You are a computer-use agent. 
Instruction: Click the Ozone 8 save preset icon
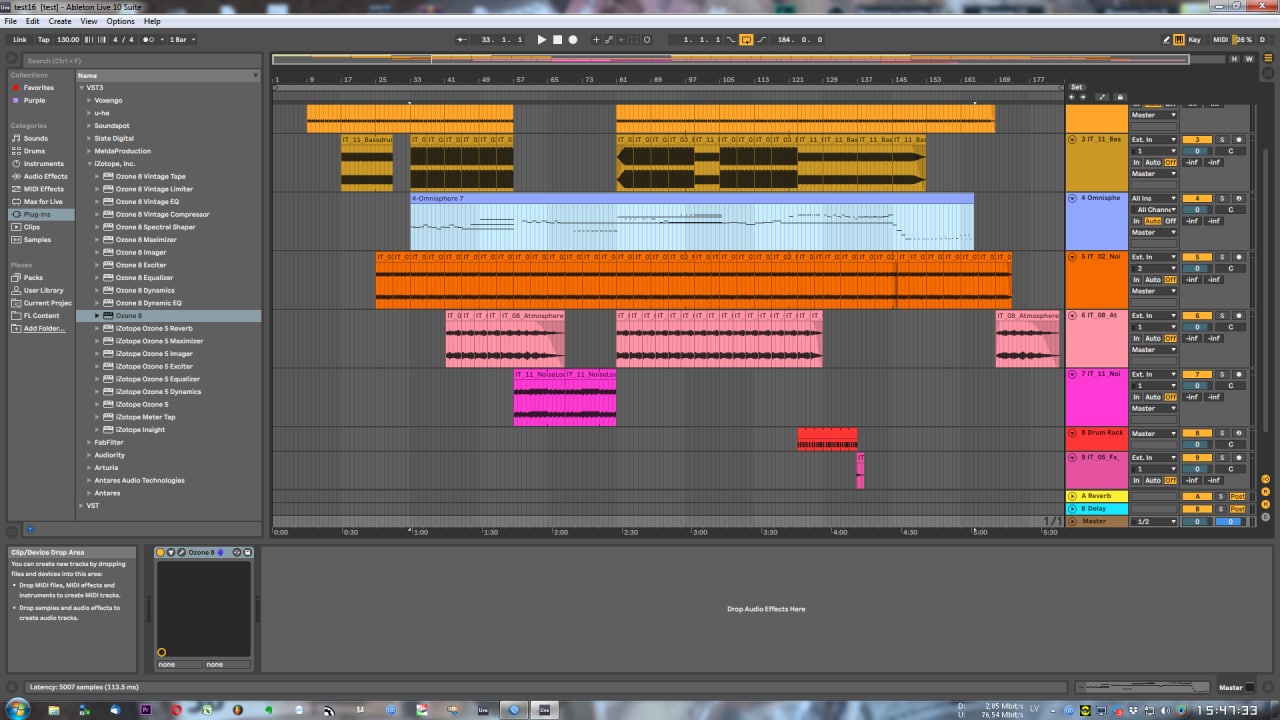[x=248, y=553]
